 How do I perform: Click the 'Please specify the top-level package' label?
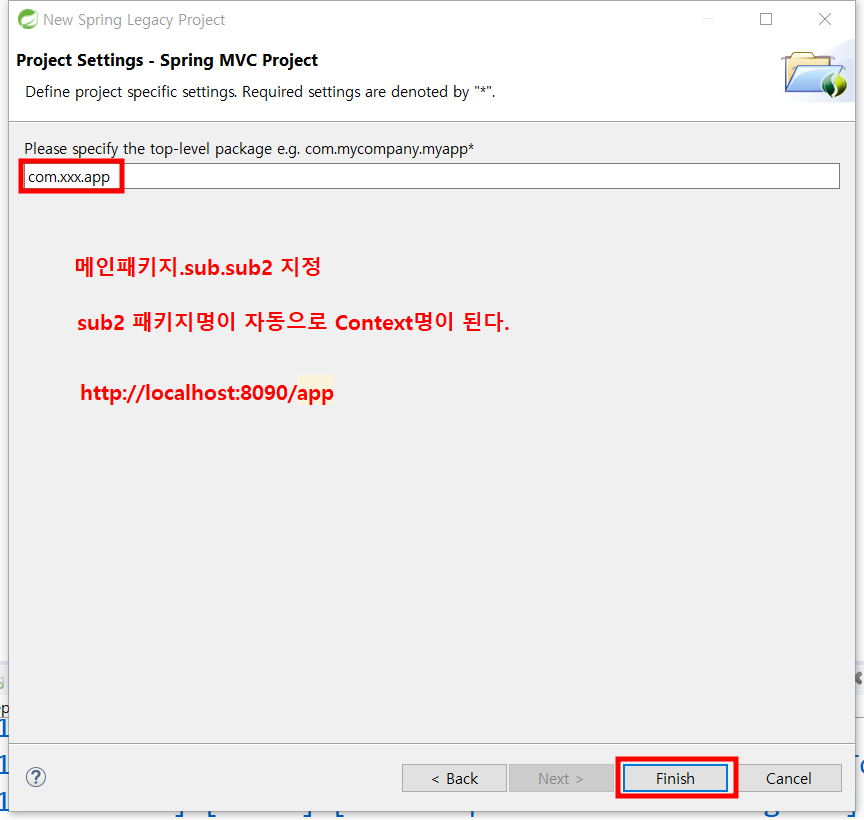coord(249,149)
